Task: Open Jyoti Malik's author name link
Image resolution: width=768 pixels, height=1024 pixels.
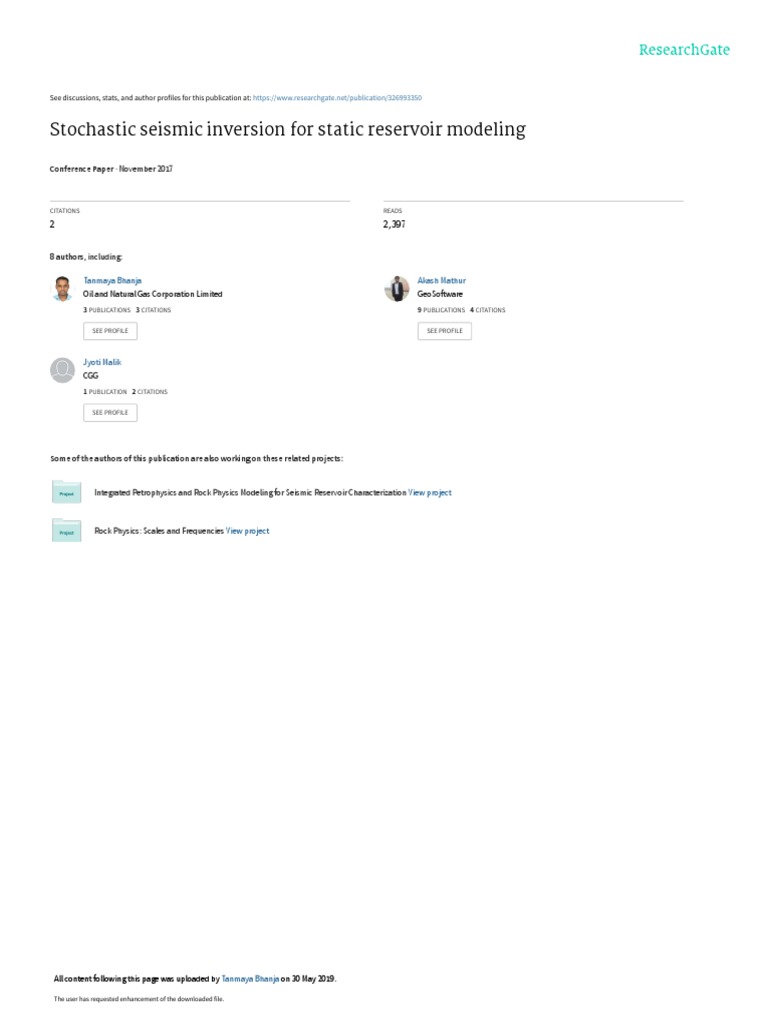Action: pyautogui.click(x=102, y=362)
